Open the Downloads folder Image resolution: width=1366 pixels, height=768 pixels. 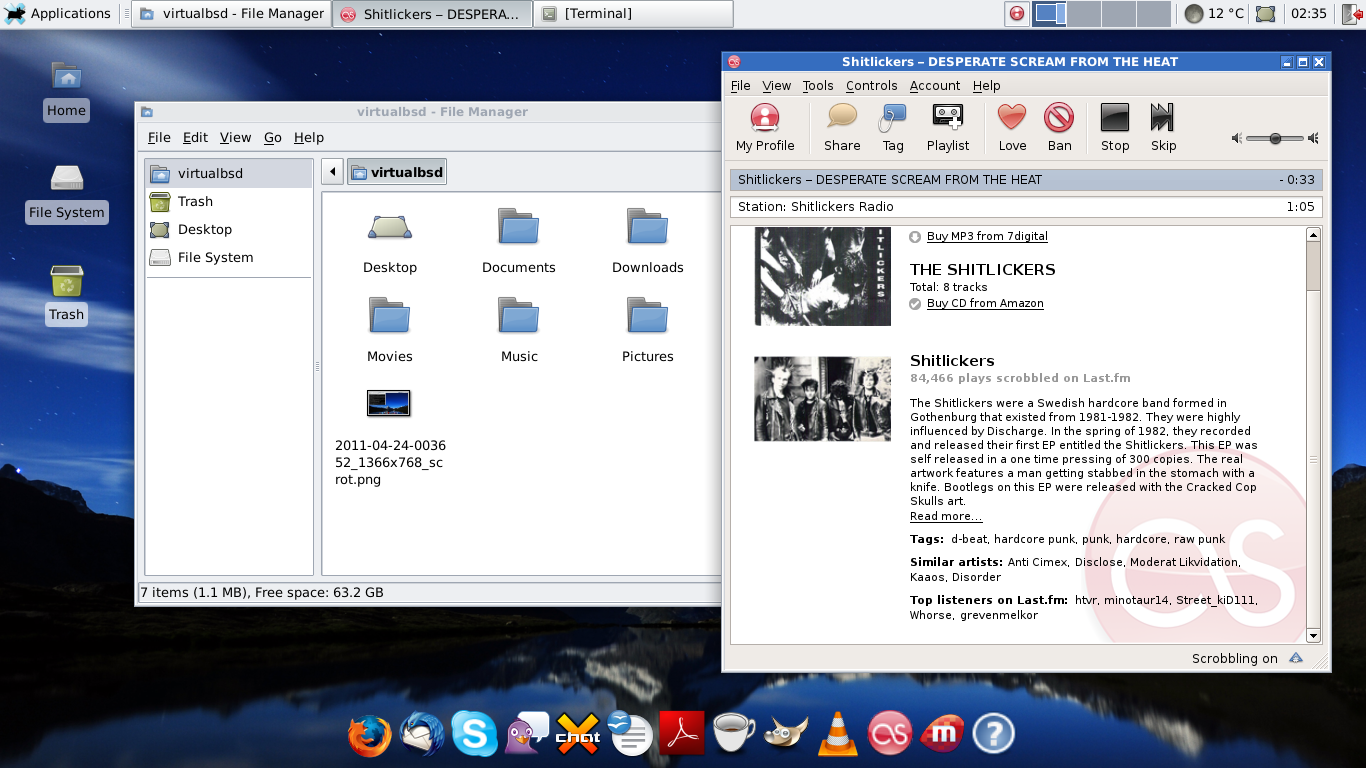(x=648, y=240)
